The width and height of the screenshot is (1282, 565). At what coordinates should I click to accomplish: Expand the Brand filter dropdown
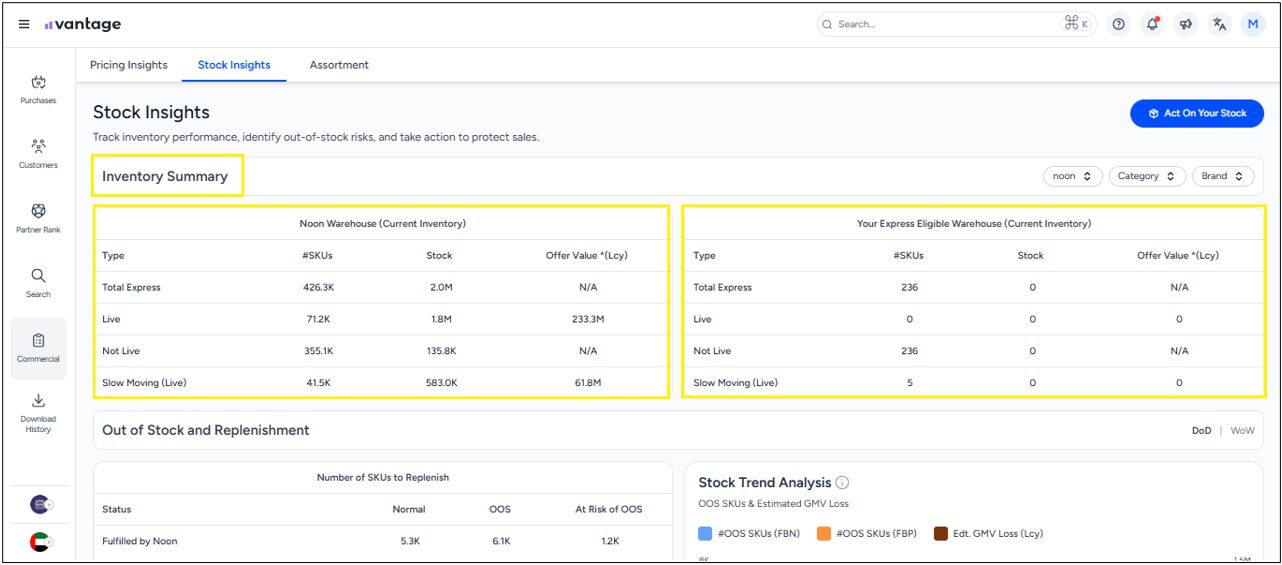pos(1223,176)
